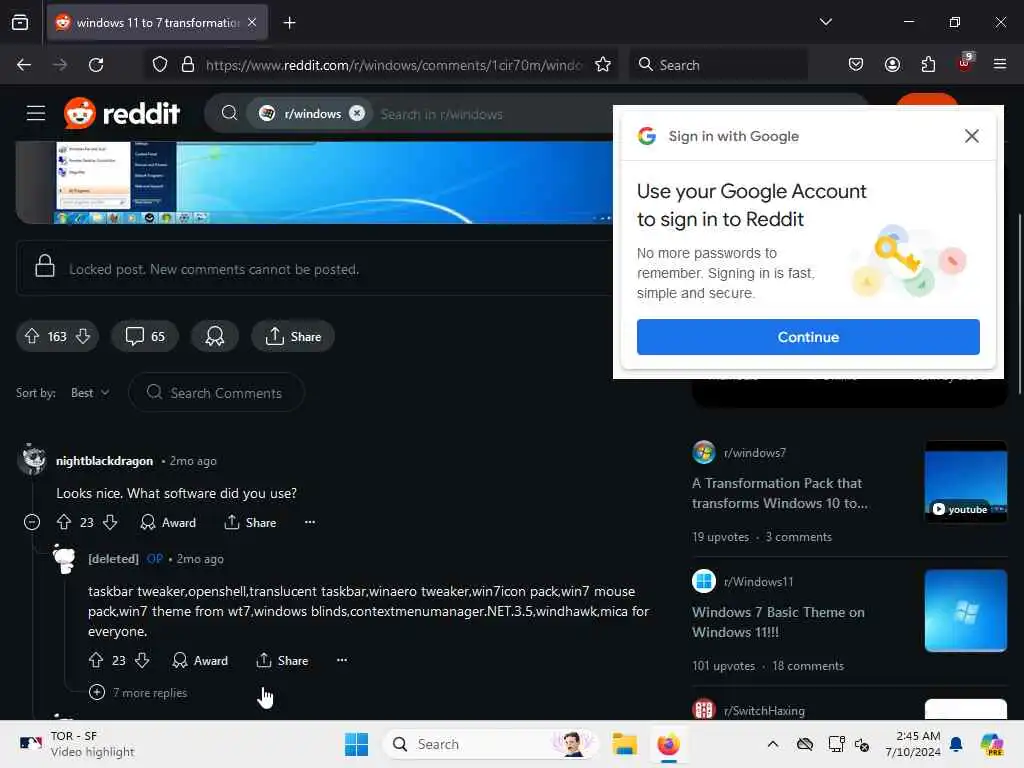This screenshot has width=1024, height=768.
Task: Open the Firefox account icon
Action: [x=892, y=65]
